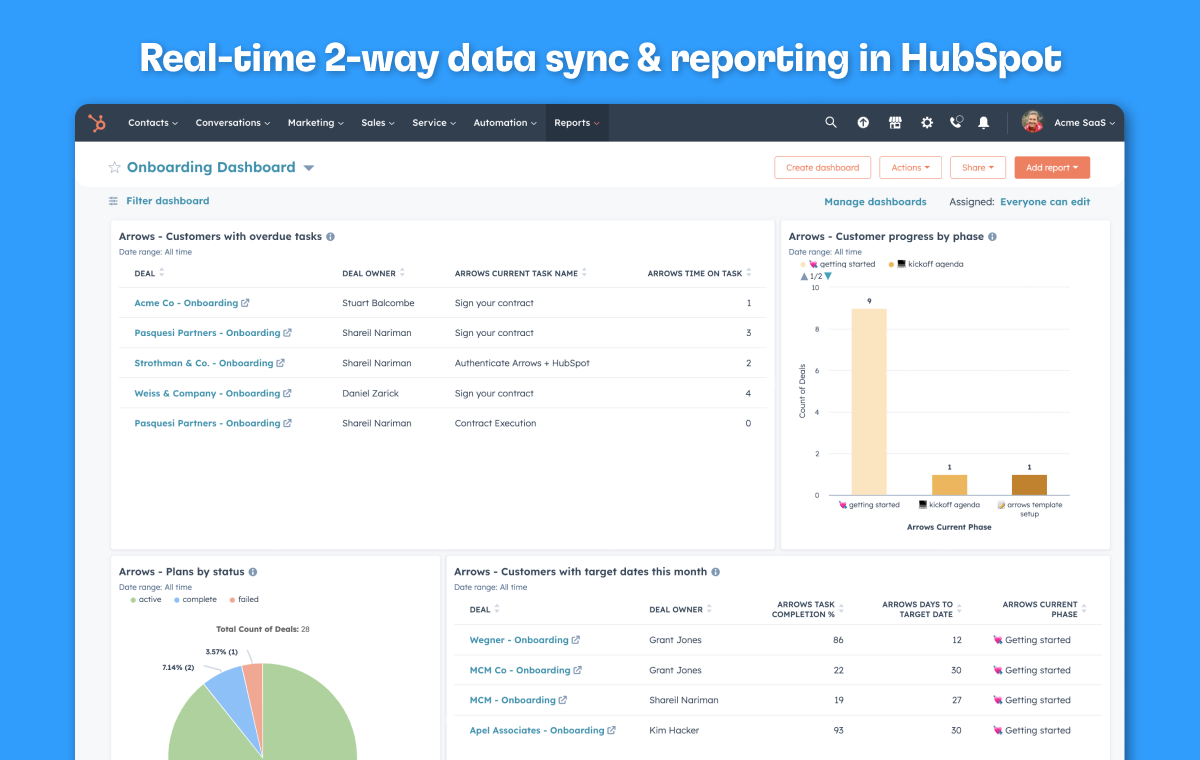Open the Manage dashboards link
Image resolution: width=1200 pixels, height=760 pixels.
(875, 202)
